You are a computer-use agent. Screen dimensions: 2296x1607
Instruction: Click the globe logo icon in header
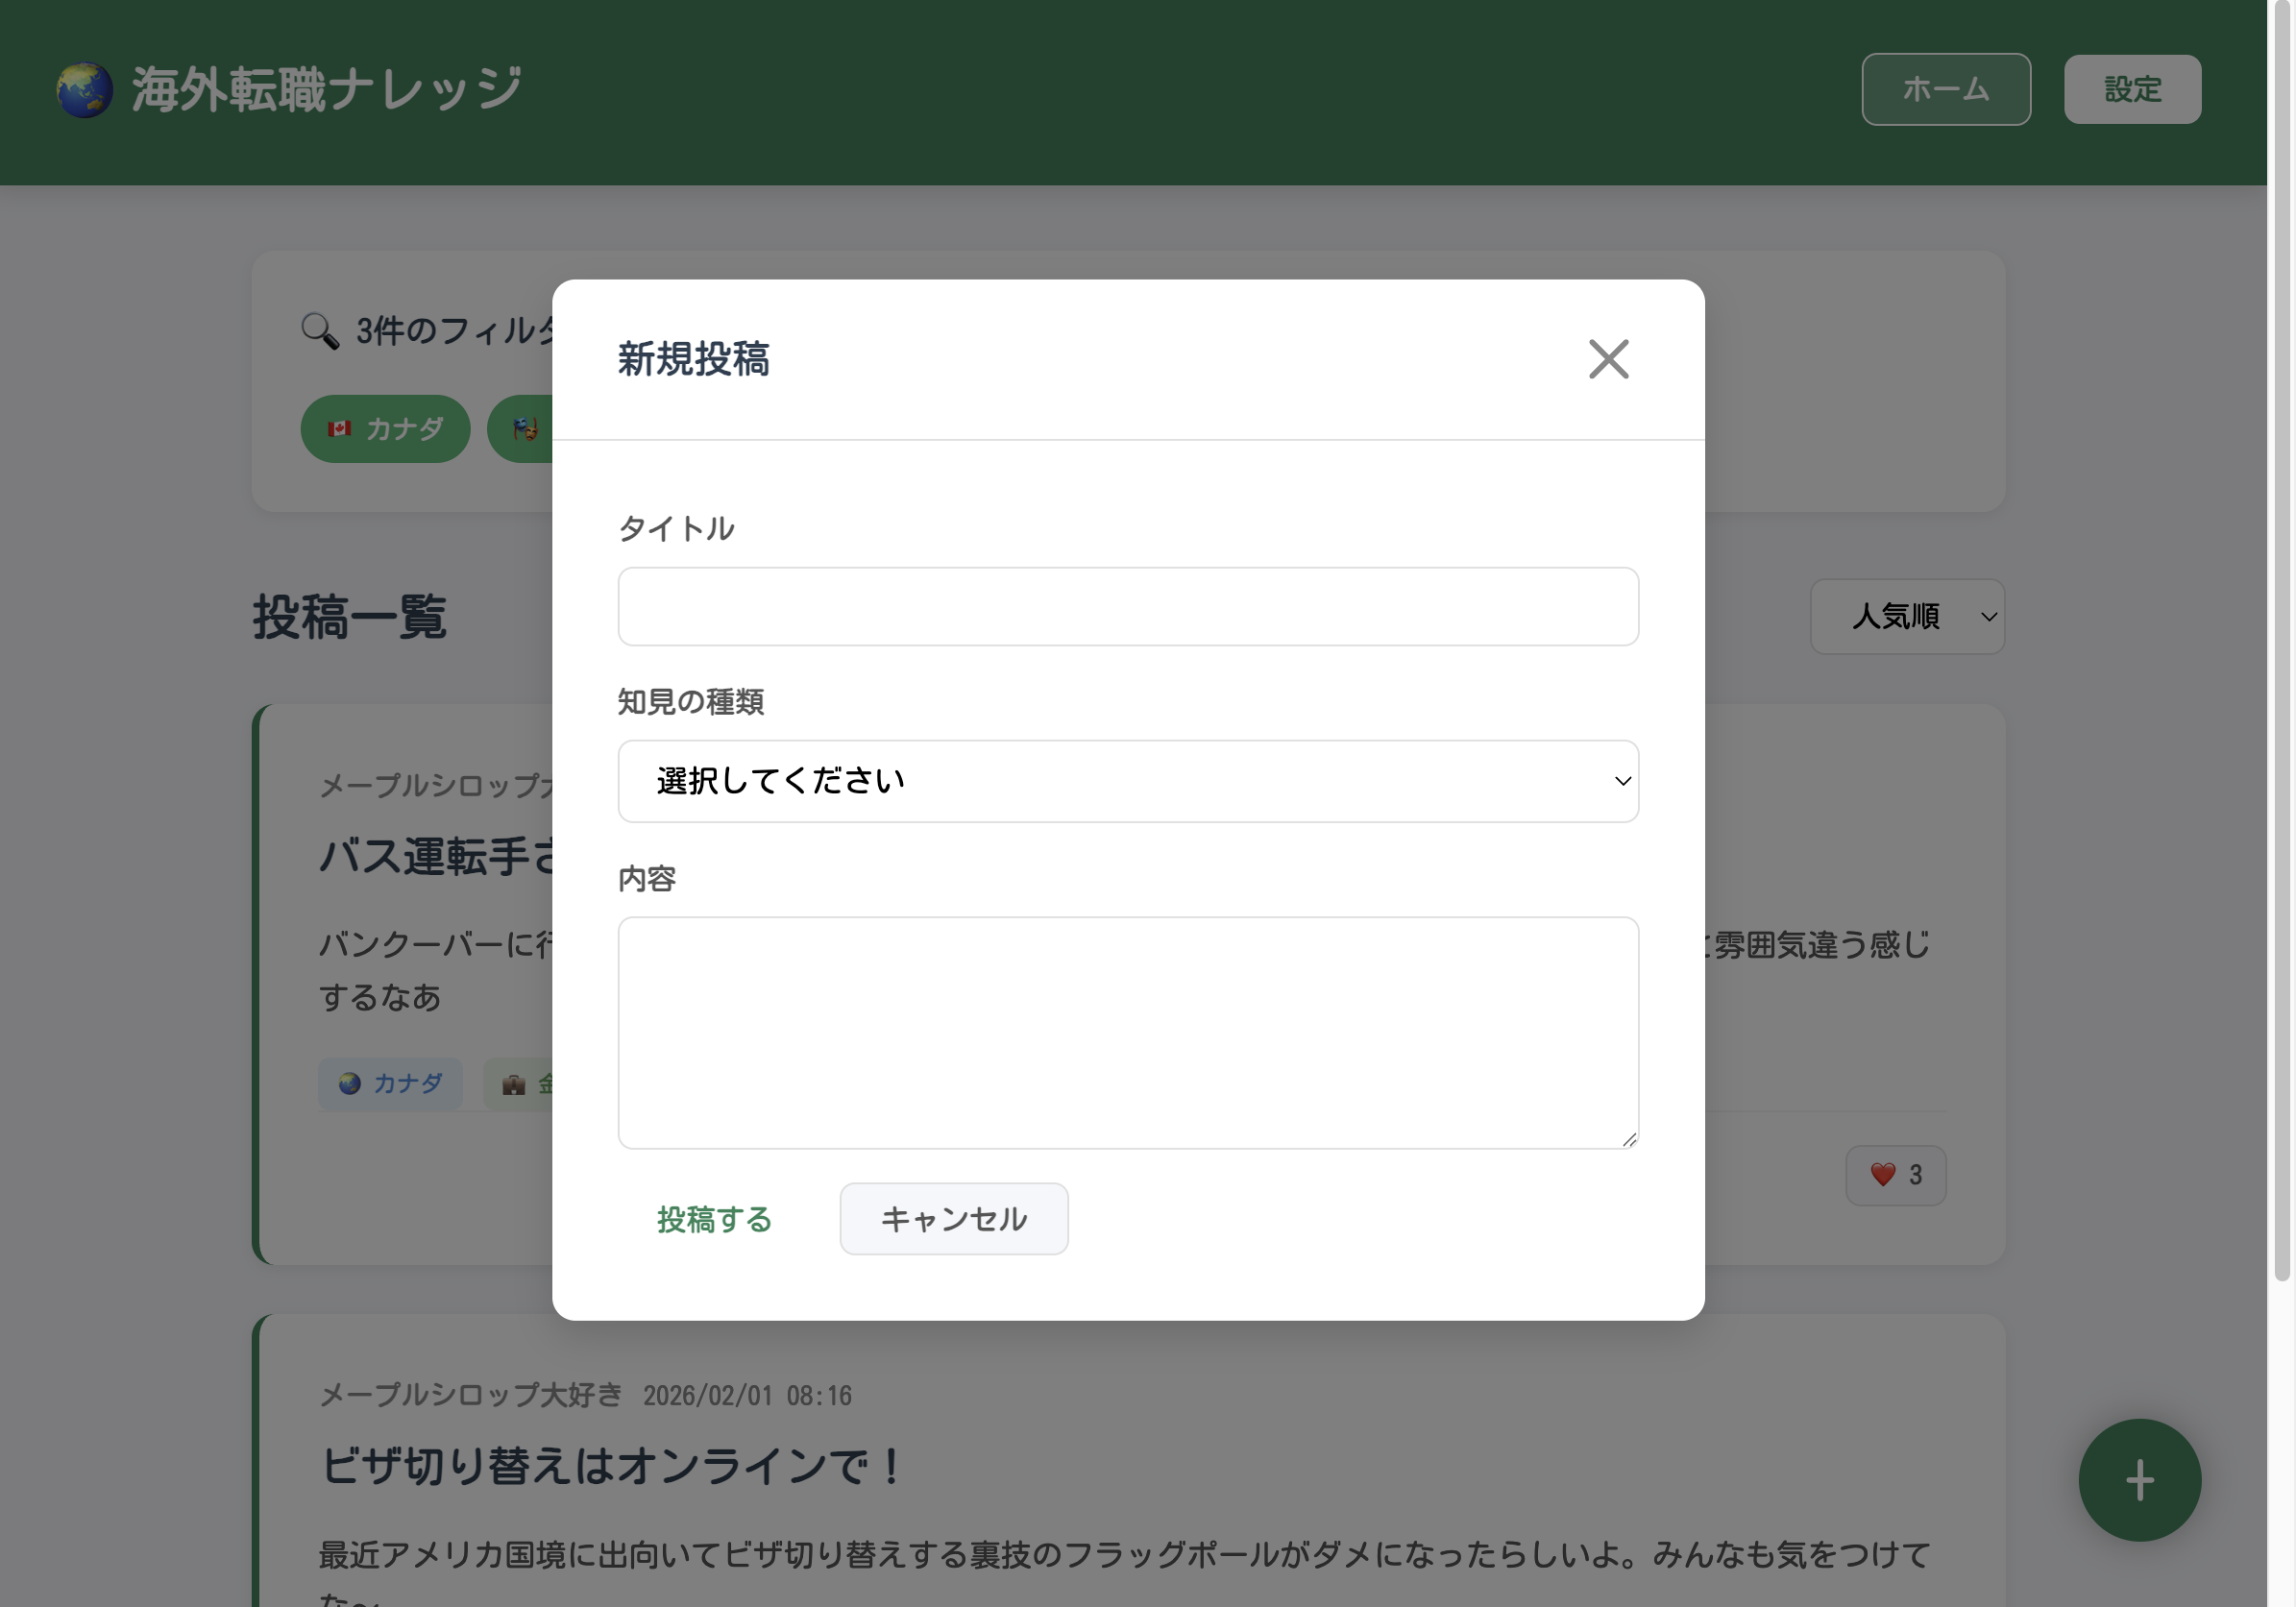click(x=84, y=90)
